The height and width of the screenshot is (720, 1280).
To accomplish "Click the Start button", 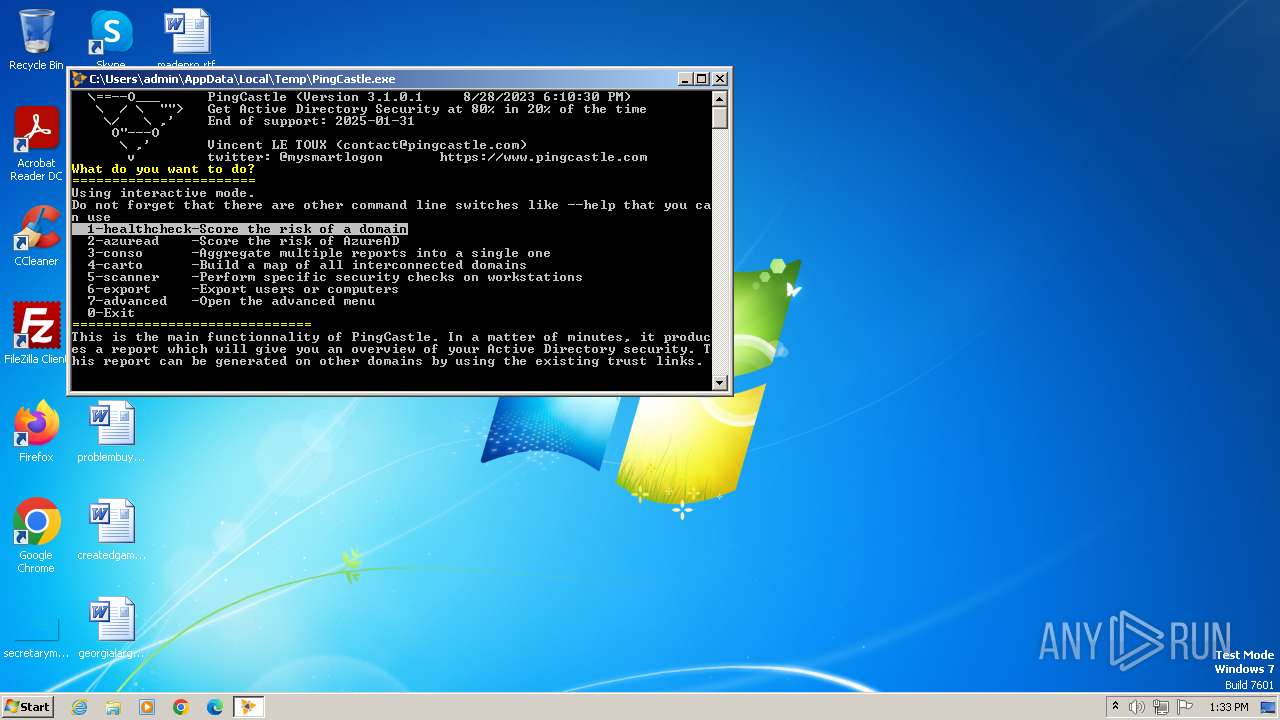I will click(27, 707).
